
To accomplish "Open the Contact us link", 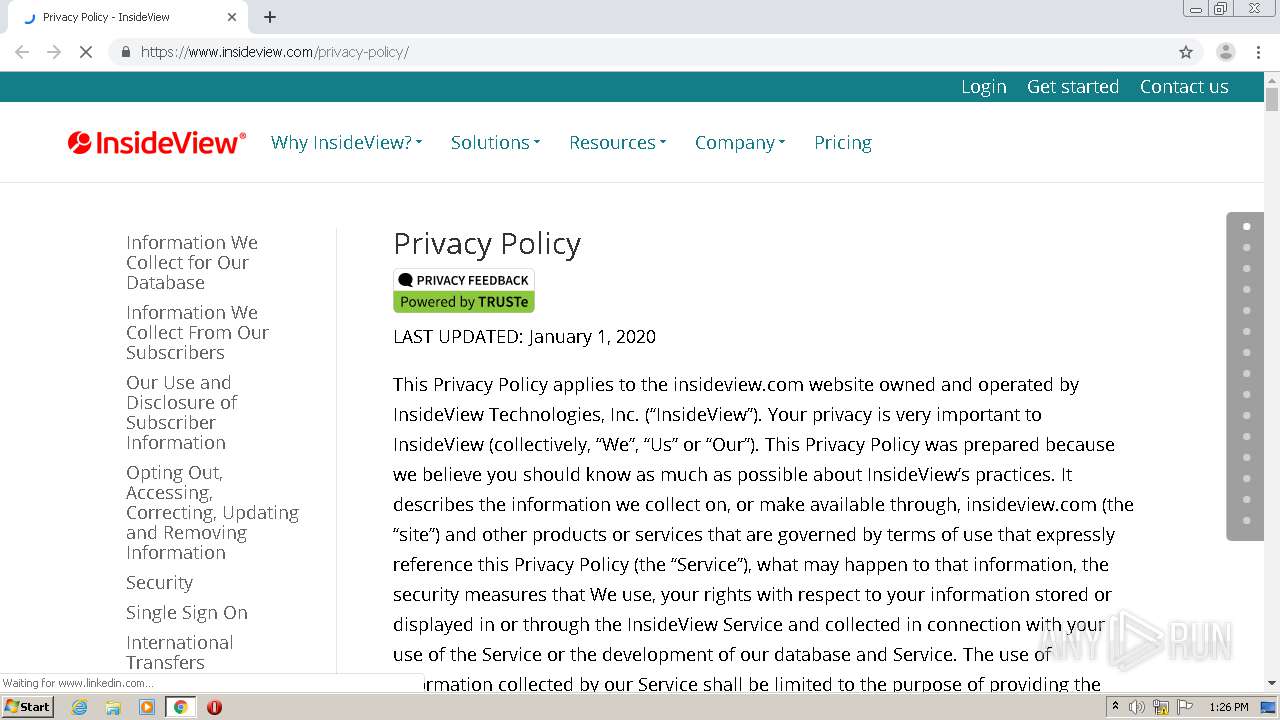I will (1184, 87).
